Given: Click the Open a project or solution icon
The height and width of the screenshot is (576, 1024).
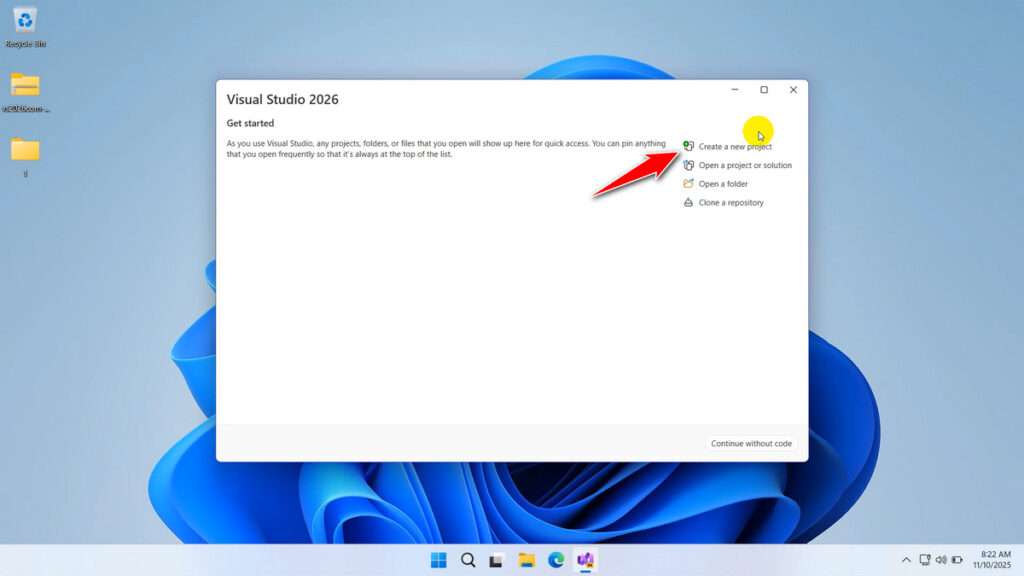Looking at the screenshot, I should (x=688, y=165).
